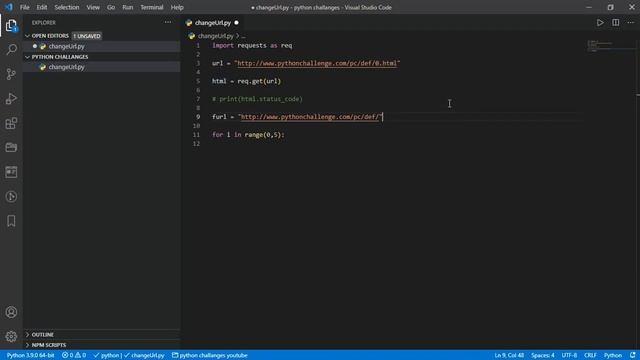Click Python language mode selector
The height and width of the screenshot is (360, 640).
coord(613,356)
